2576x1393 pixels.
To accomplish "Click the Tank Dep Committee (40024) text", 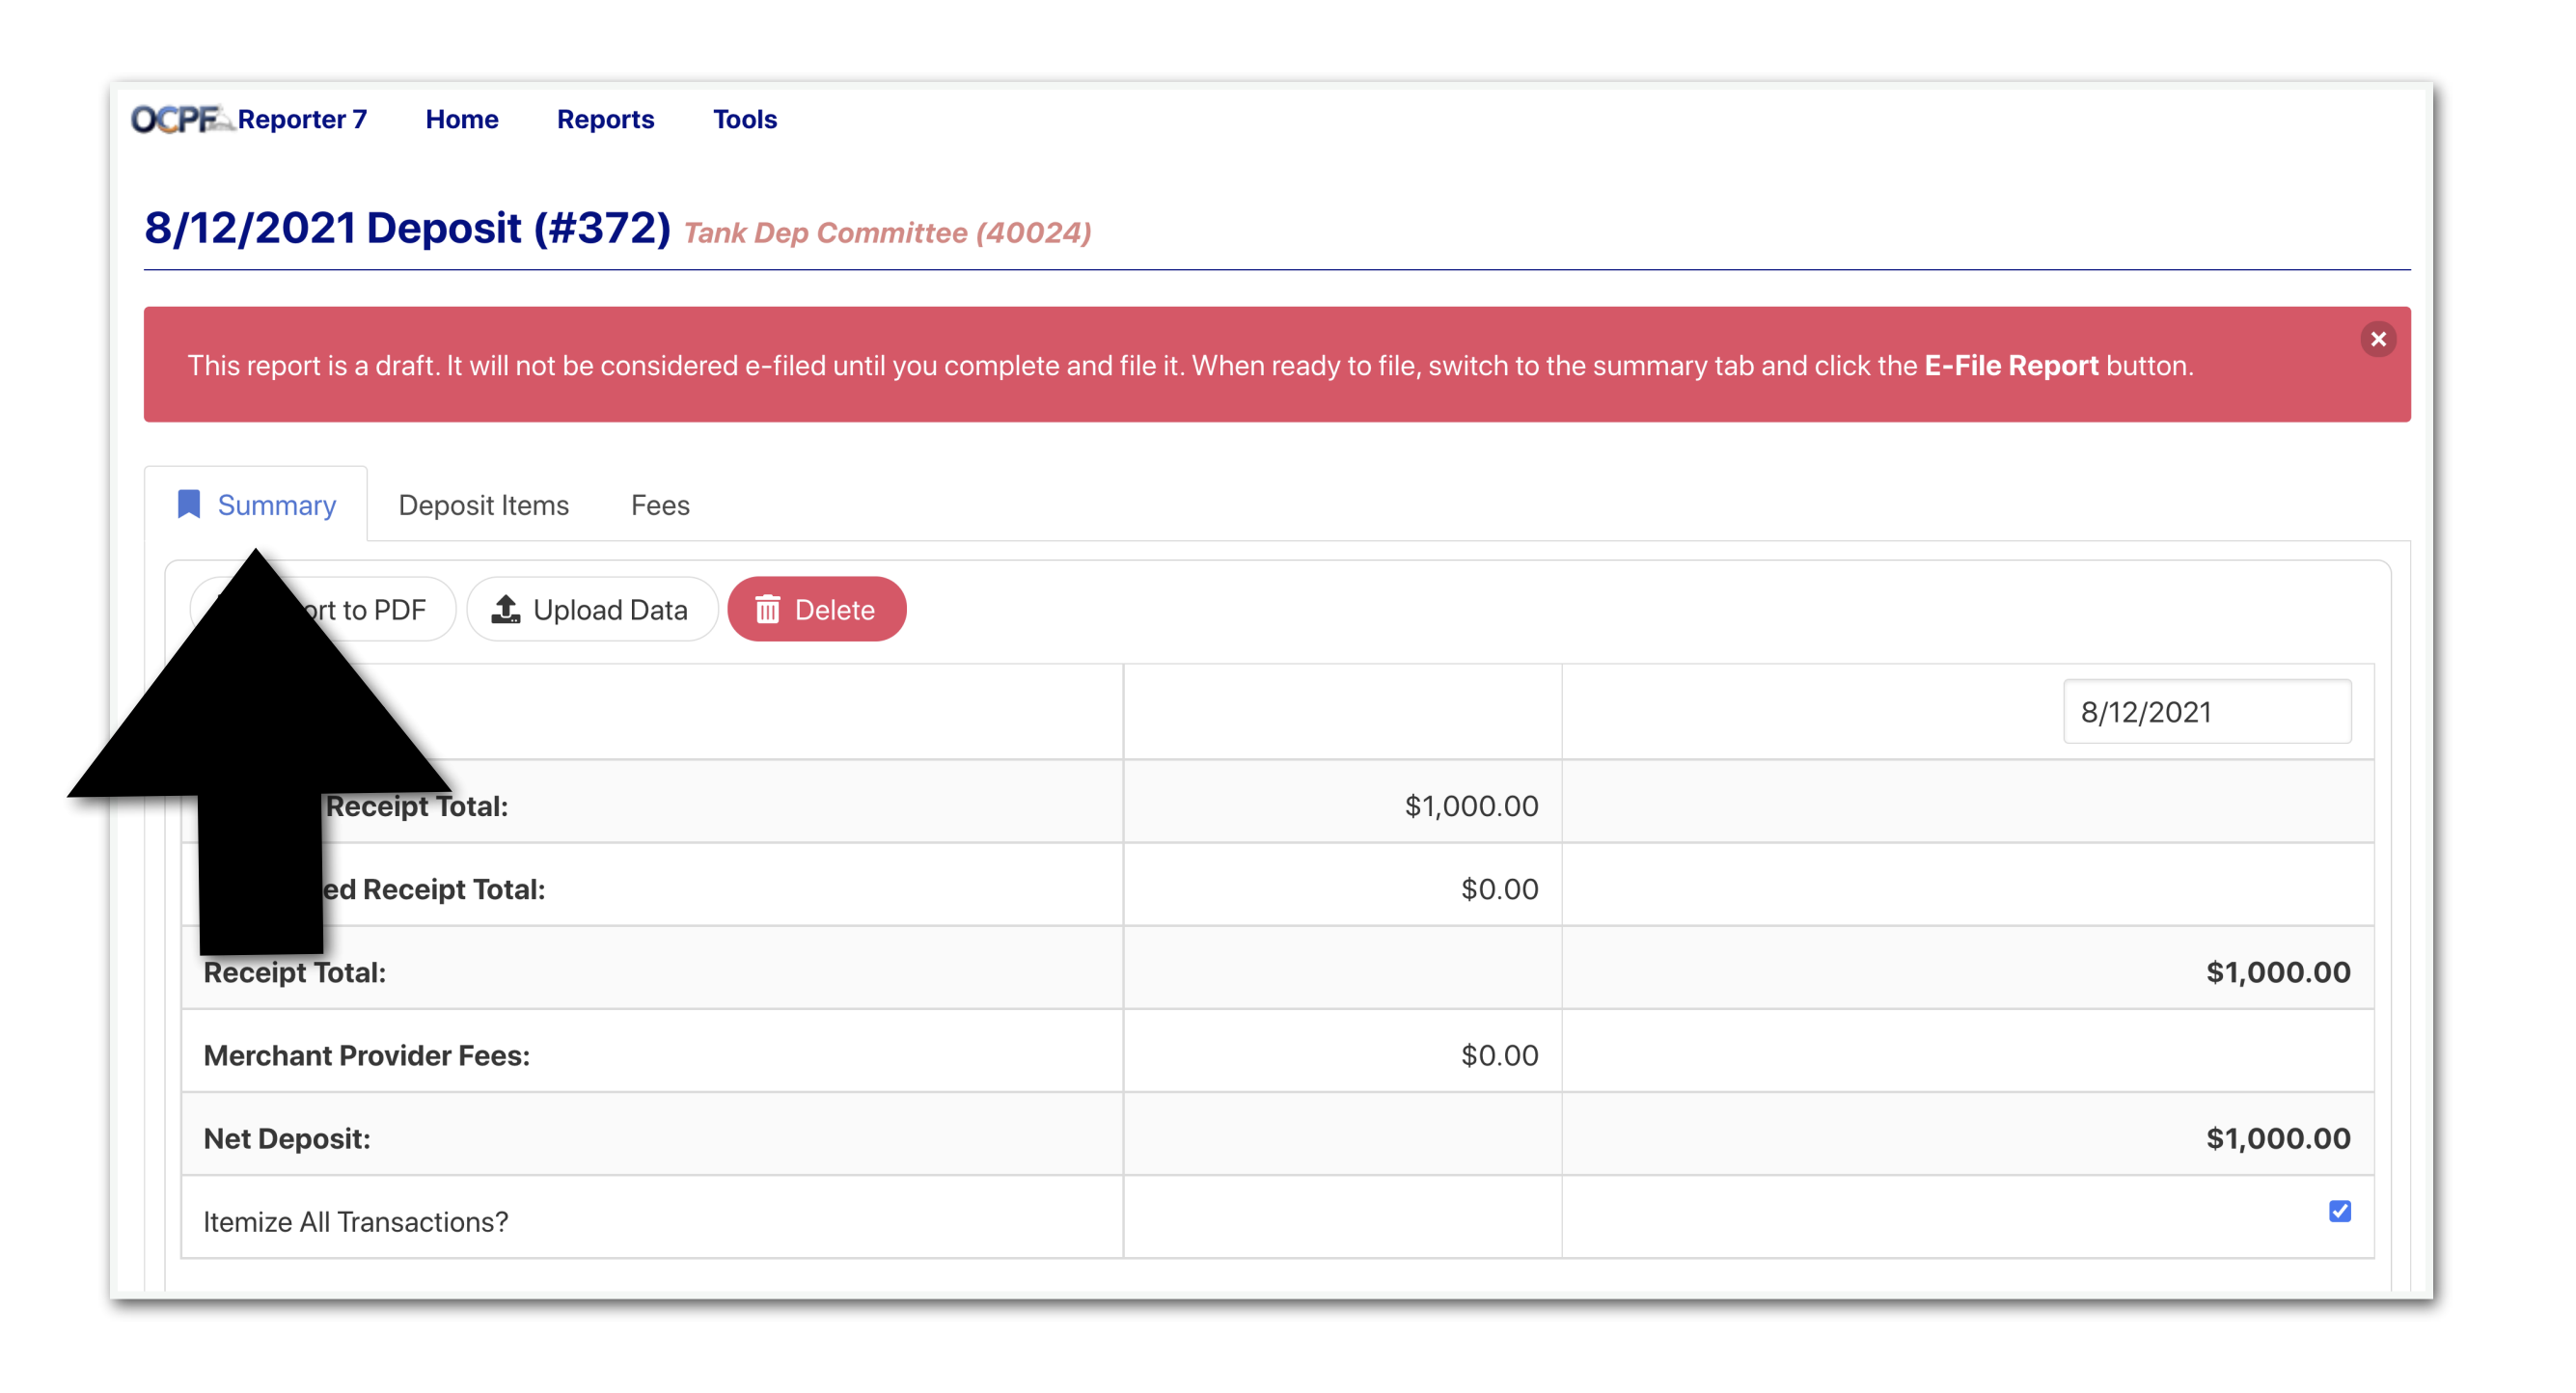I will (x=886, y=233).
